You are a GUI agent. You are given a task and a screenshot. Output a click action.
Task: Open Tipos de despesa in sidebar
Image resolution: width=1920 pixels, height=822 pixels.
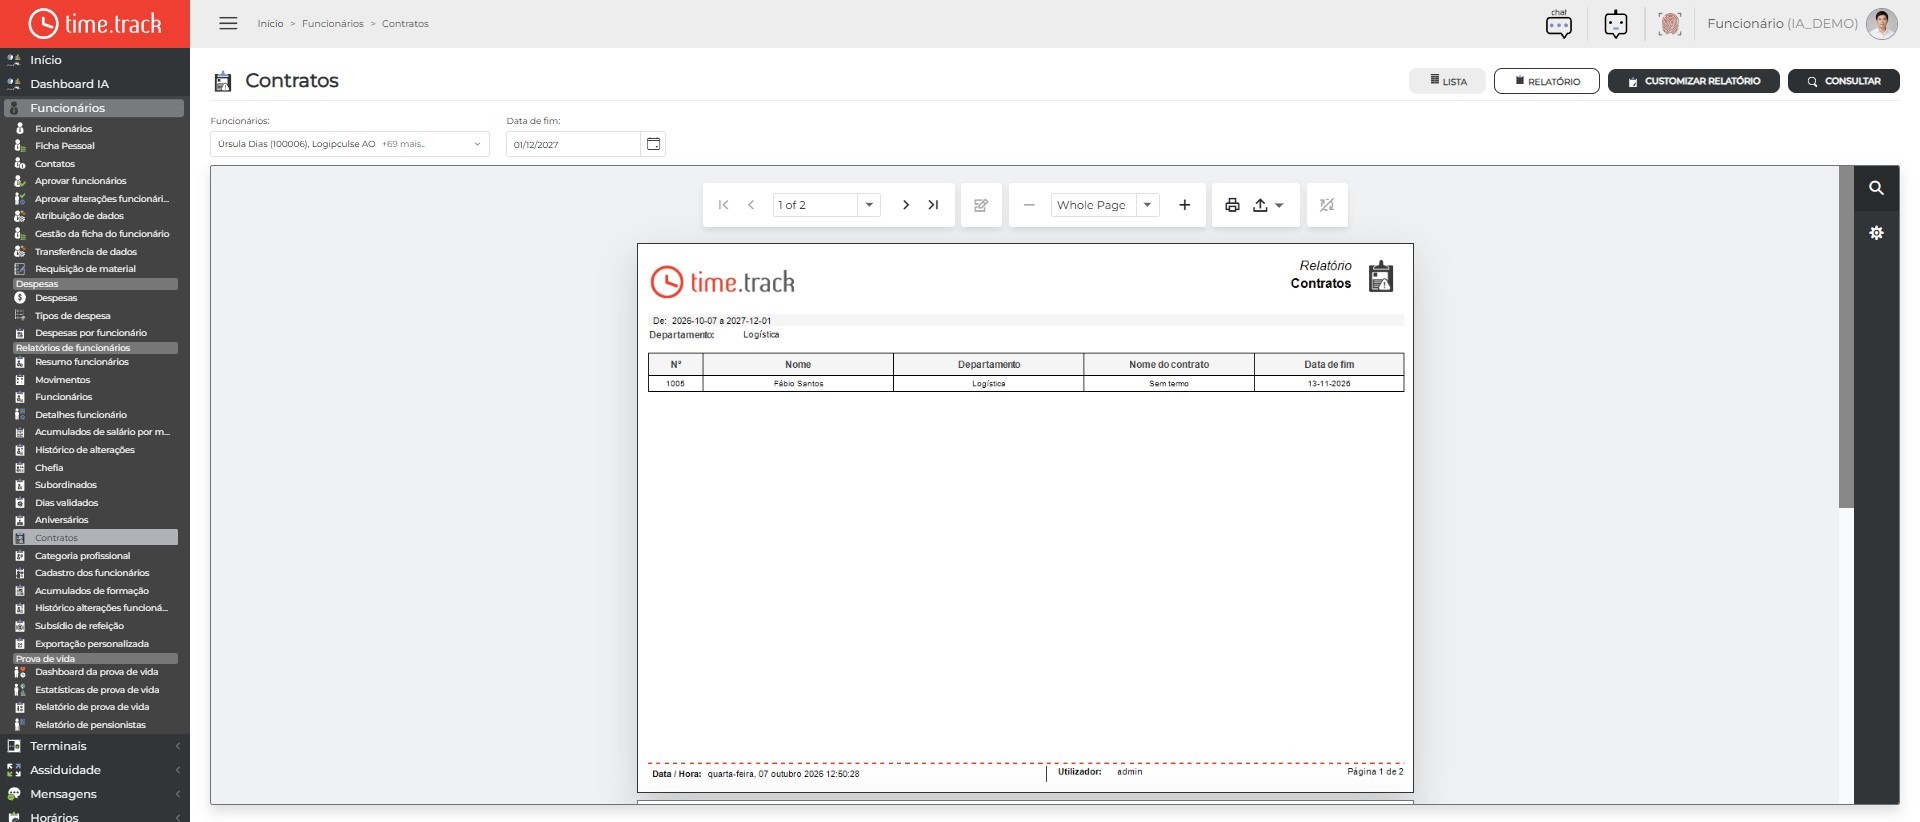pyautogui.click(x=73, y=316)
